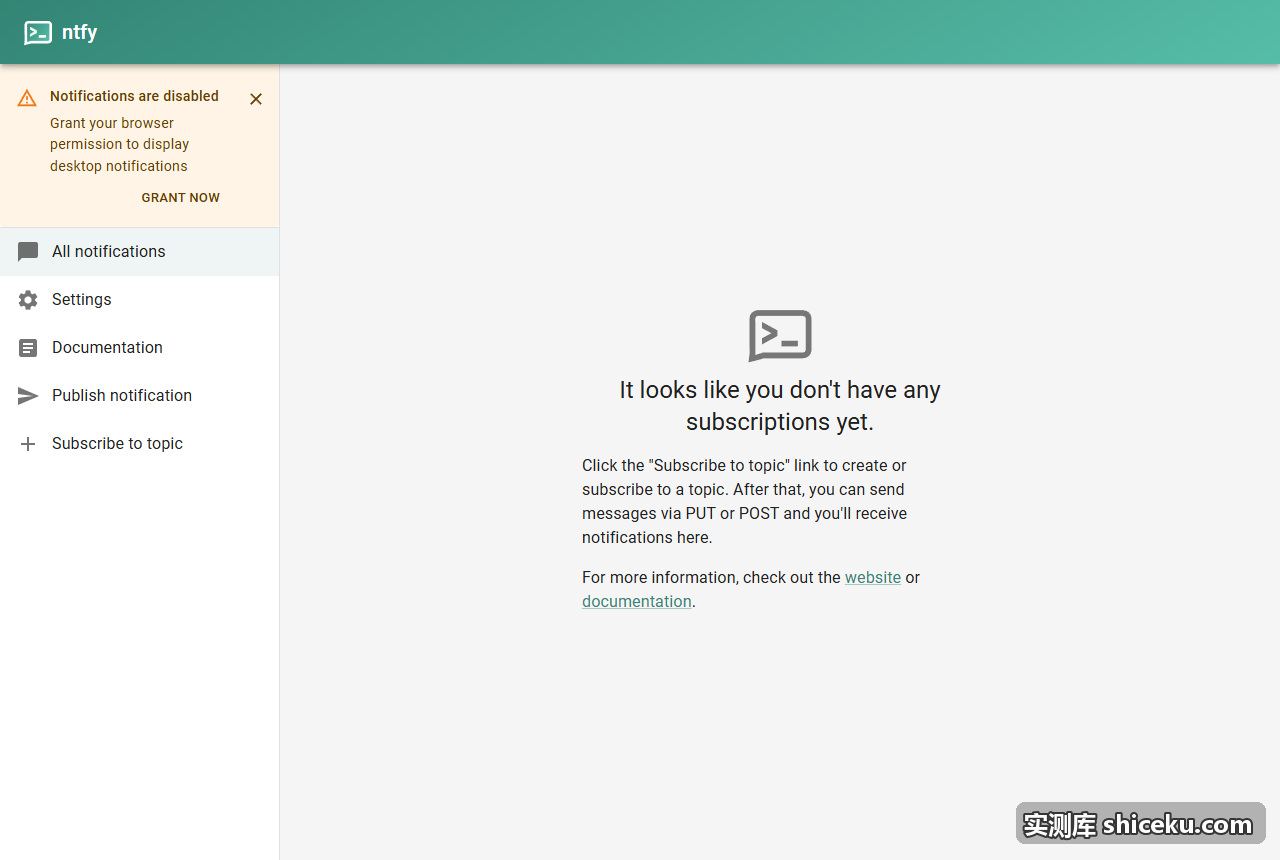Image resolution: width=1280 pixels, height=860 pixels.
Task: Open the Settings label in sidebar
Action: (x=82, y=300)
